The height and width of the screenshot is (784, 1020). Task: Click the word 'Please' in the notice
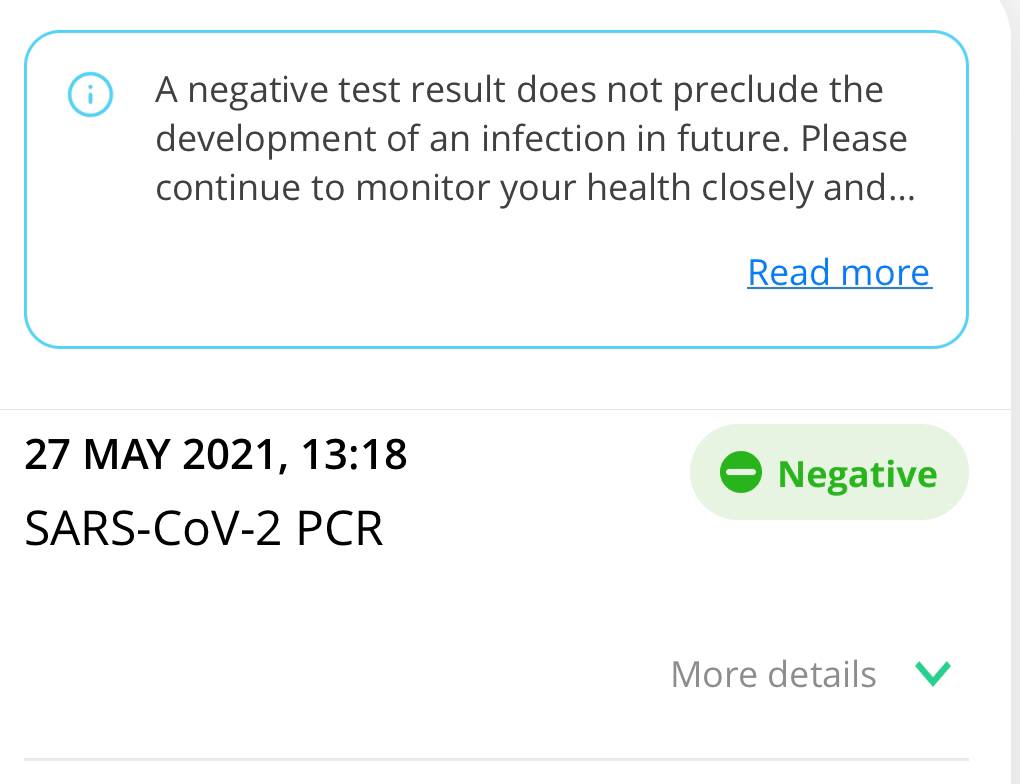tap(854, 139)
